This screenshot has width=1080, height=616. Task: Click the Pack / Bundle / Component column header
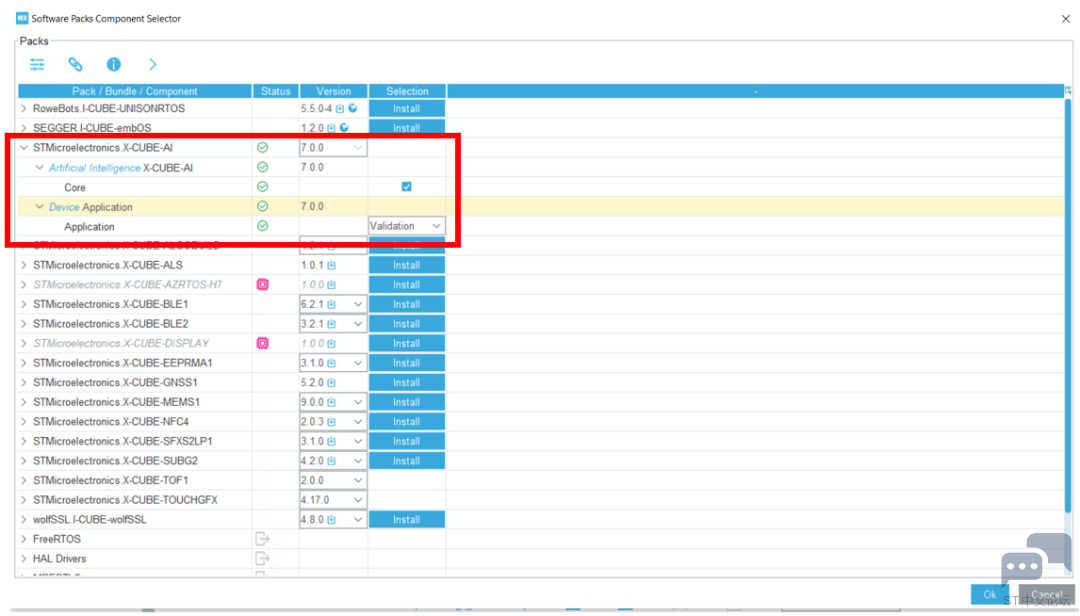click(x=135, y=91)
